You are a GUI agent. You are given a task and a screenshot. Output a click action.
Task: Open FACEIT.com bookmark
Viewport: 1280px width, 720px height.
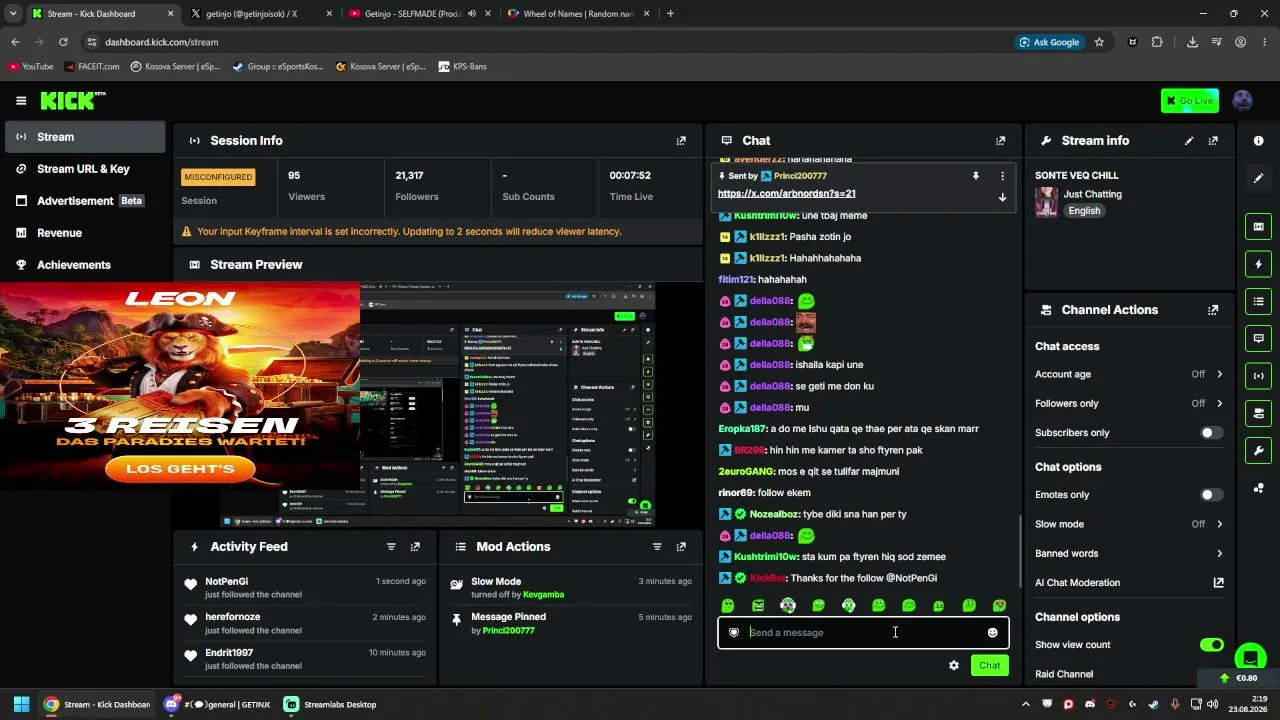tap(91, 67)
